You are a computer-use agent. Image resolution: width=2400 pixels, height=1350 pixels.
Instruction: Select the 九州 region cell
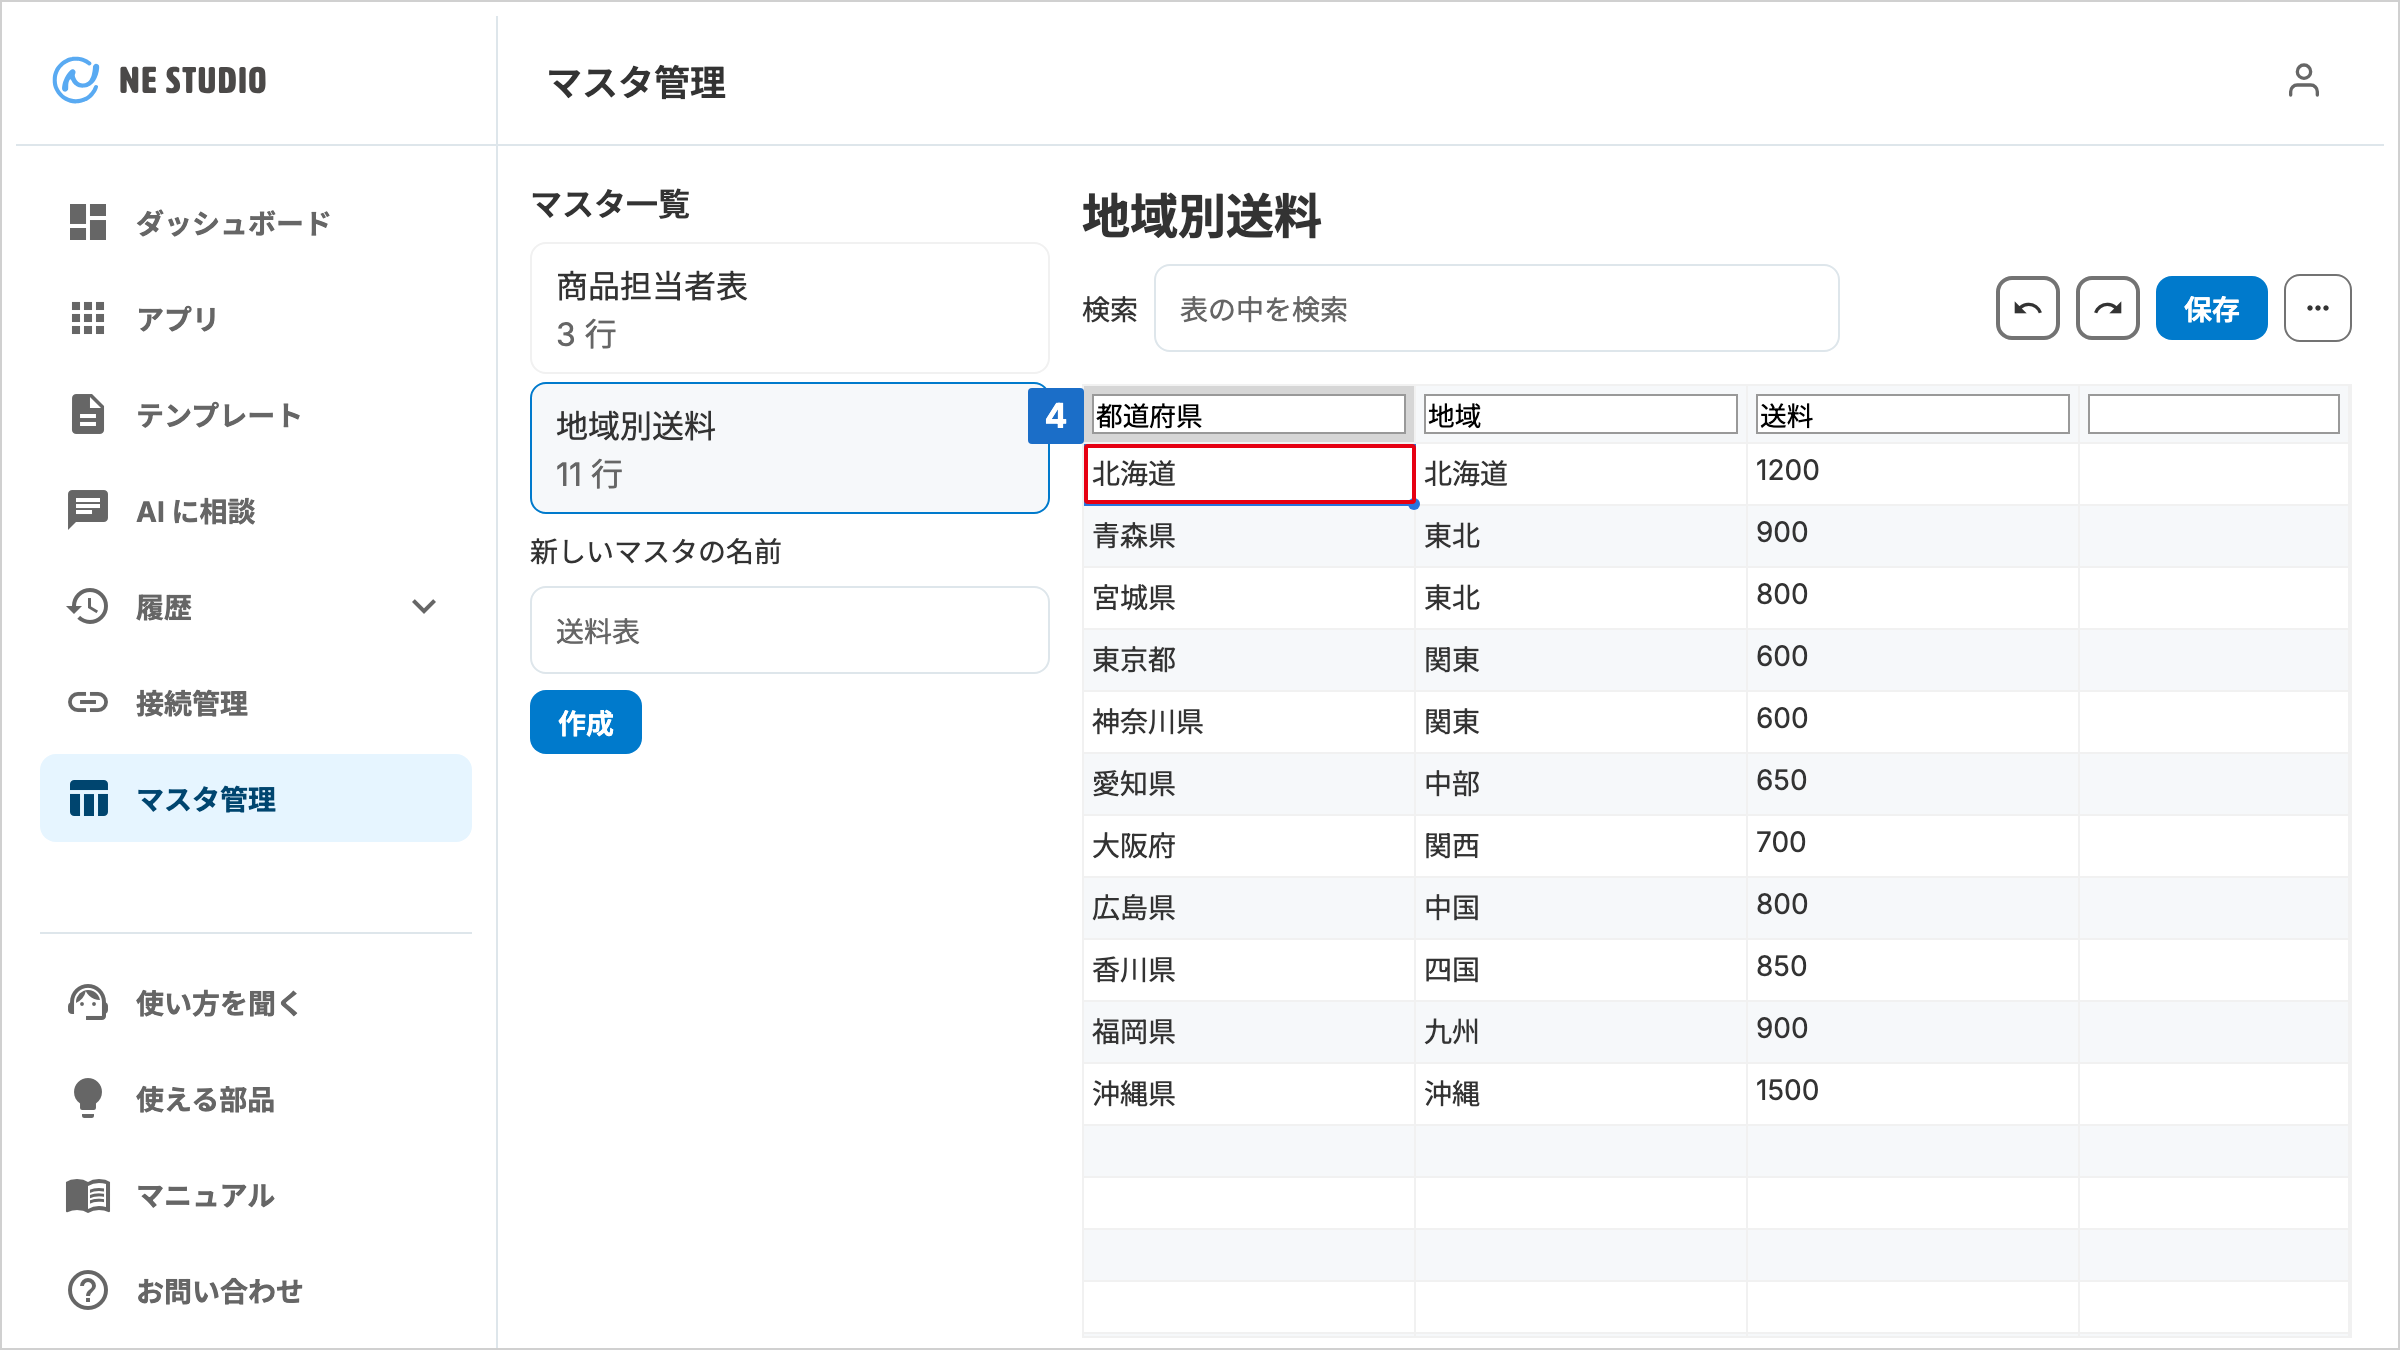tap(1581, 1032)
